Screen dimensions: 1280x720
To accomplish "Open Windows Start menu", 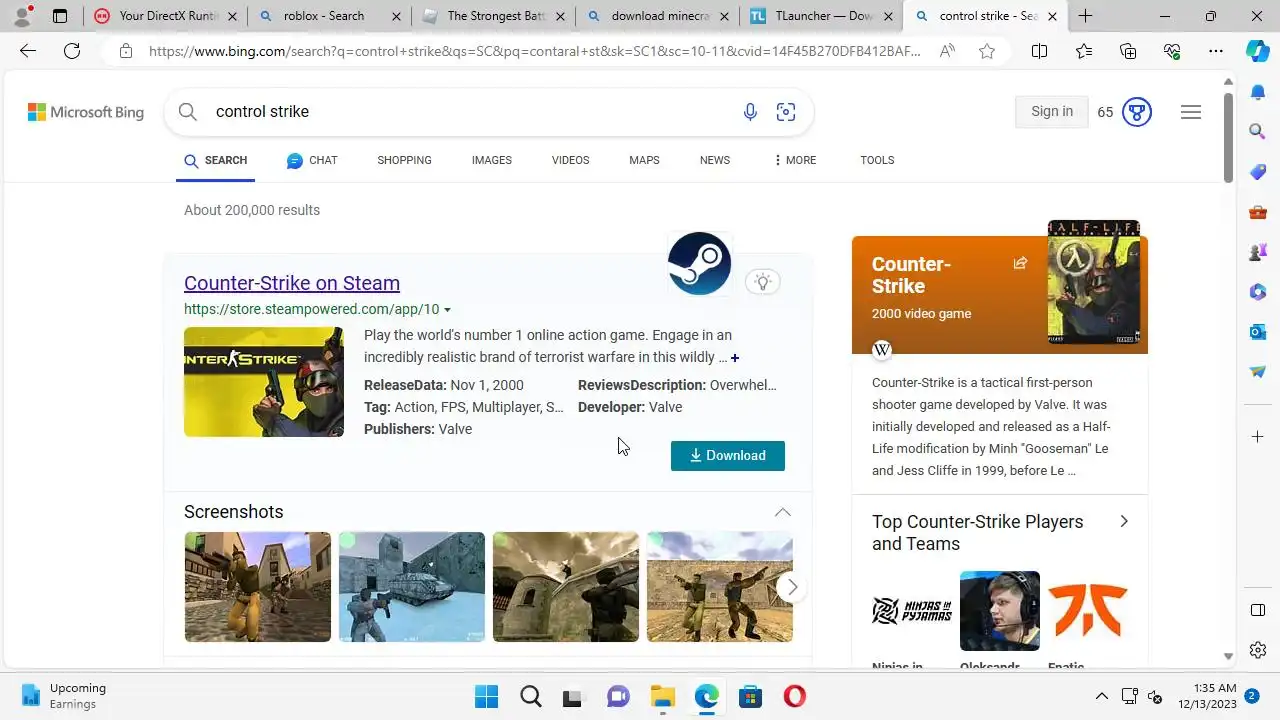I will pos(487,697).
